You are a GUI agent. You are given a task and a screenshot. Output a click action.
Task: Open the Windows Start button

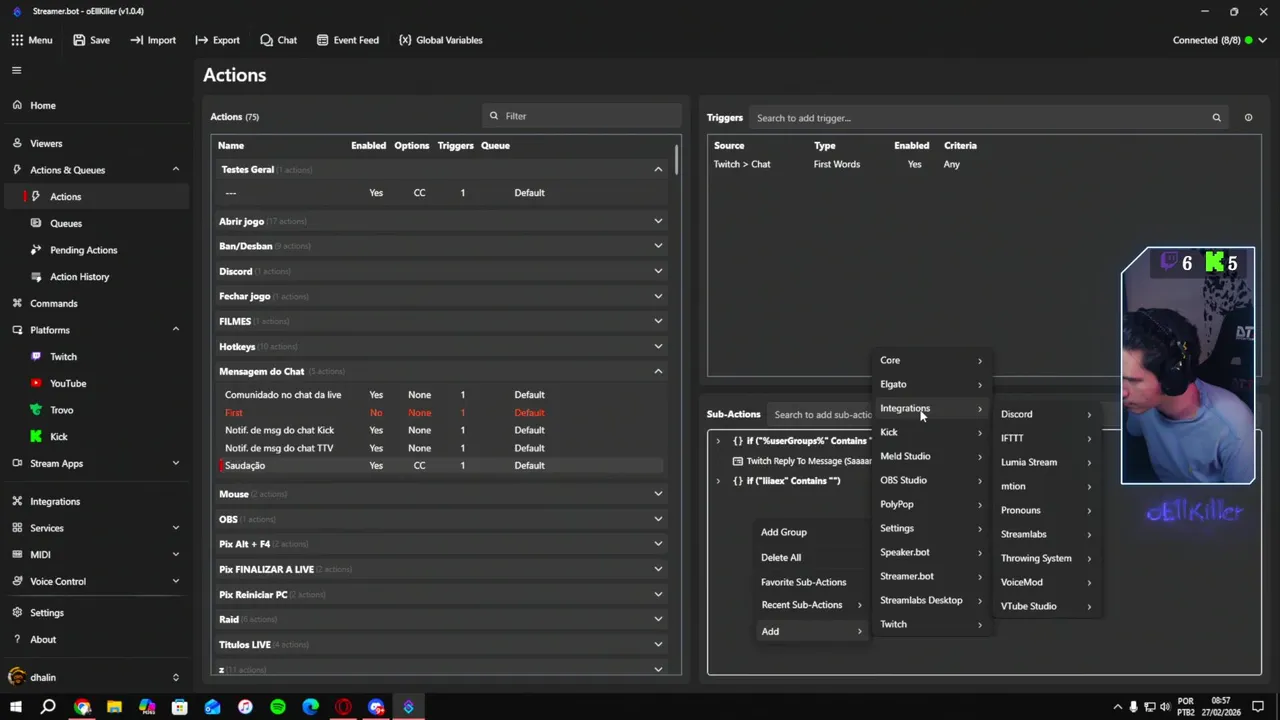[x=16, y=707]
